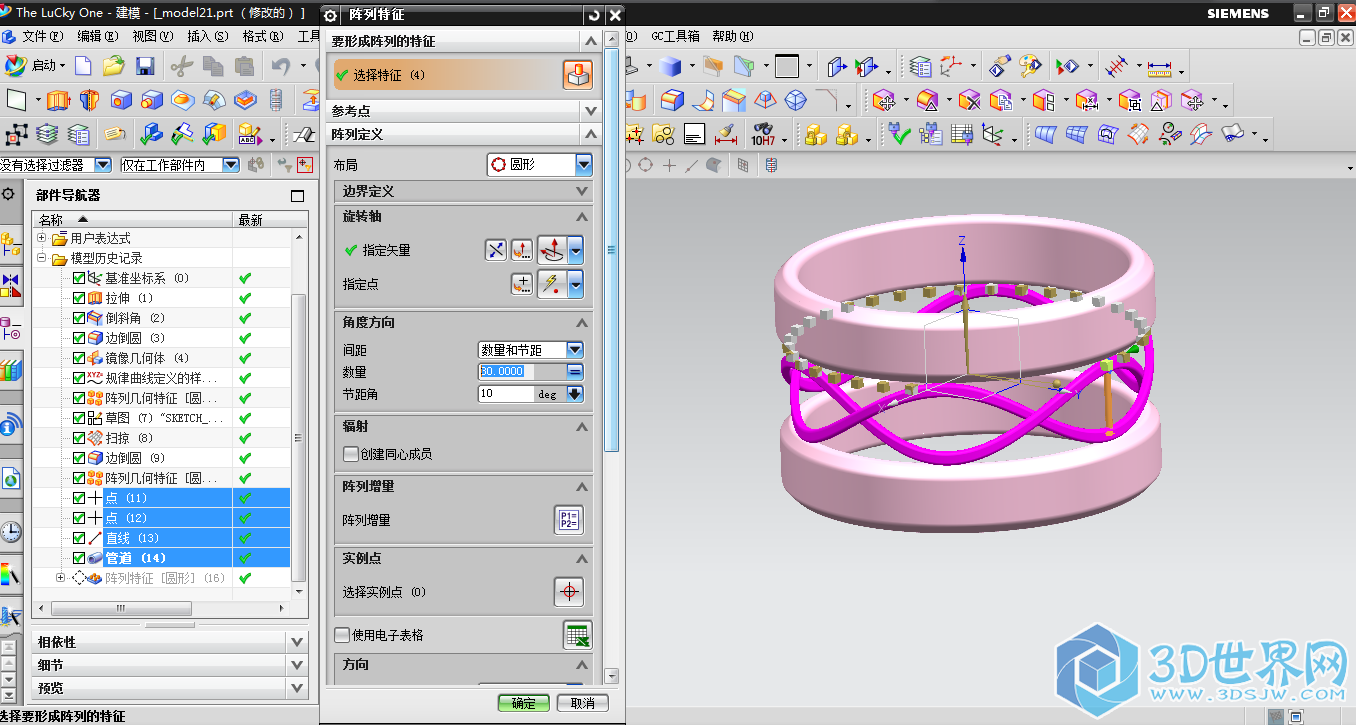Toggle checkbox for 管道 (14) feature
Screen dimensions: 1356x725
click(79, 558)
